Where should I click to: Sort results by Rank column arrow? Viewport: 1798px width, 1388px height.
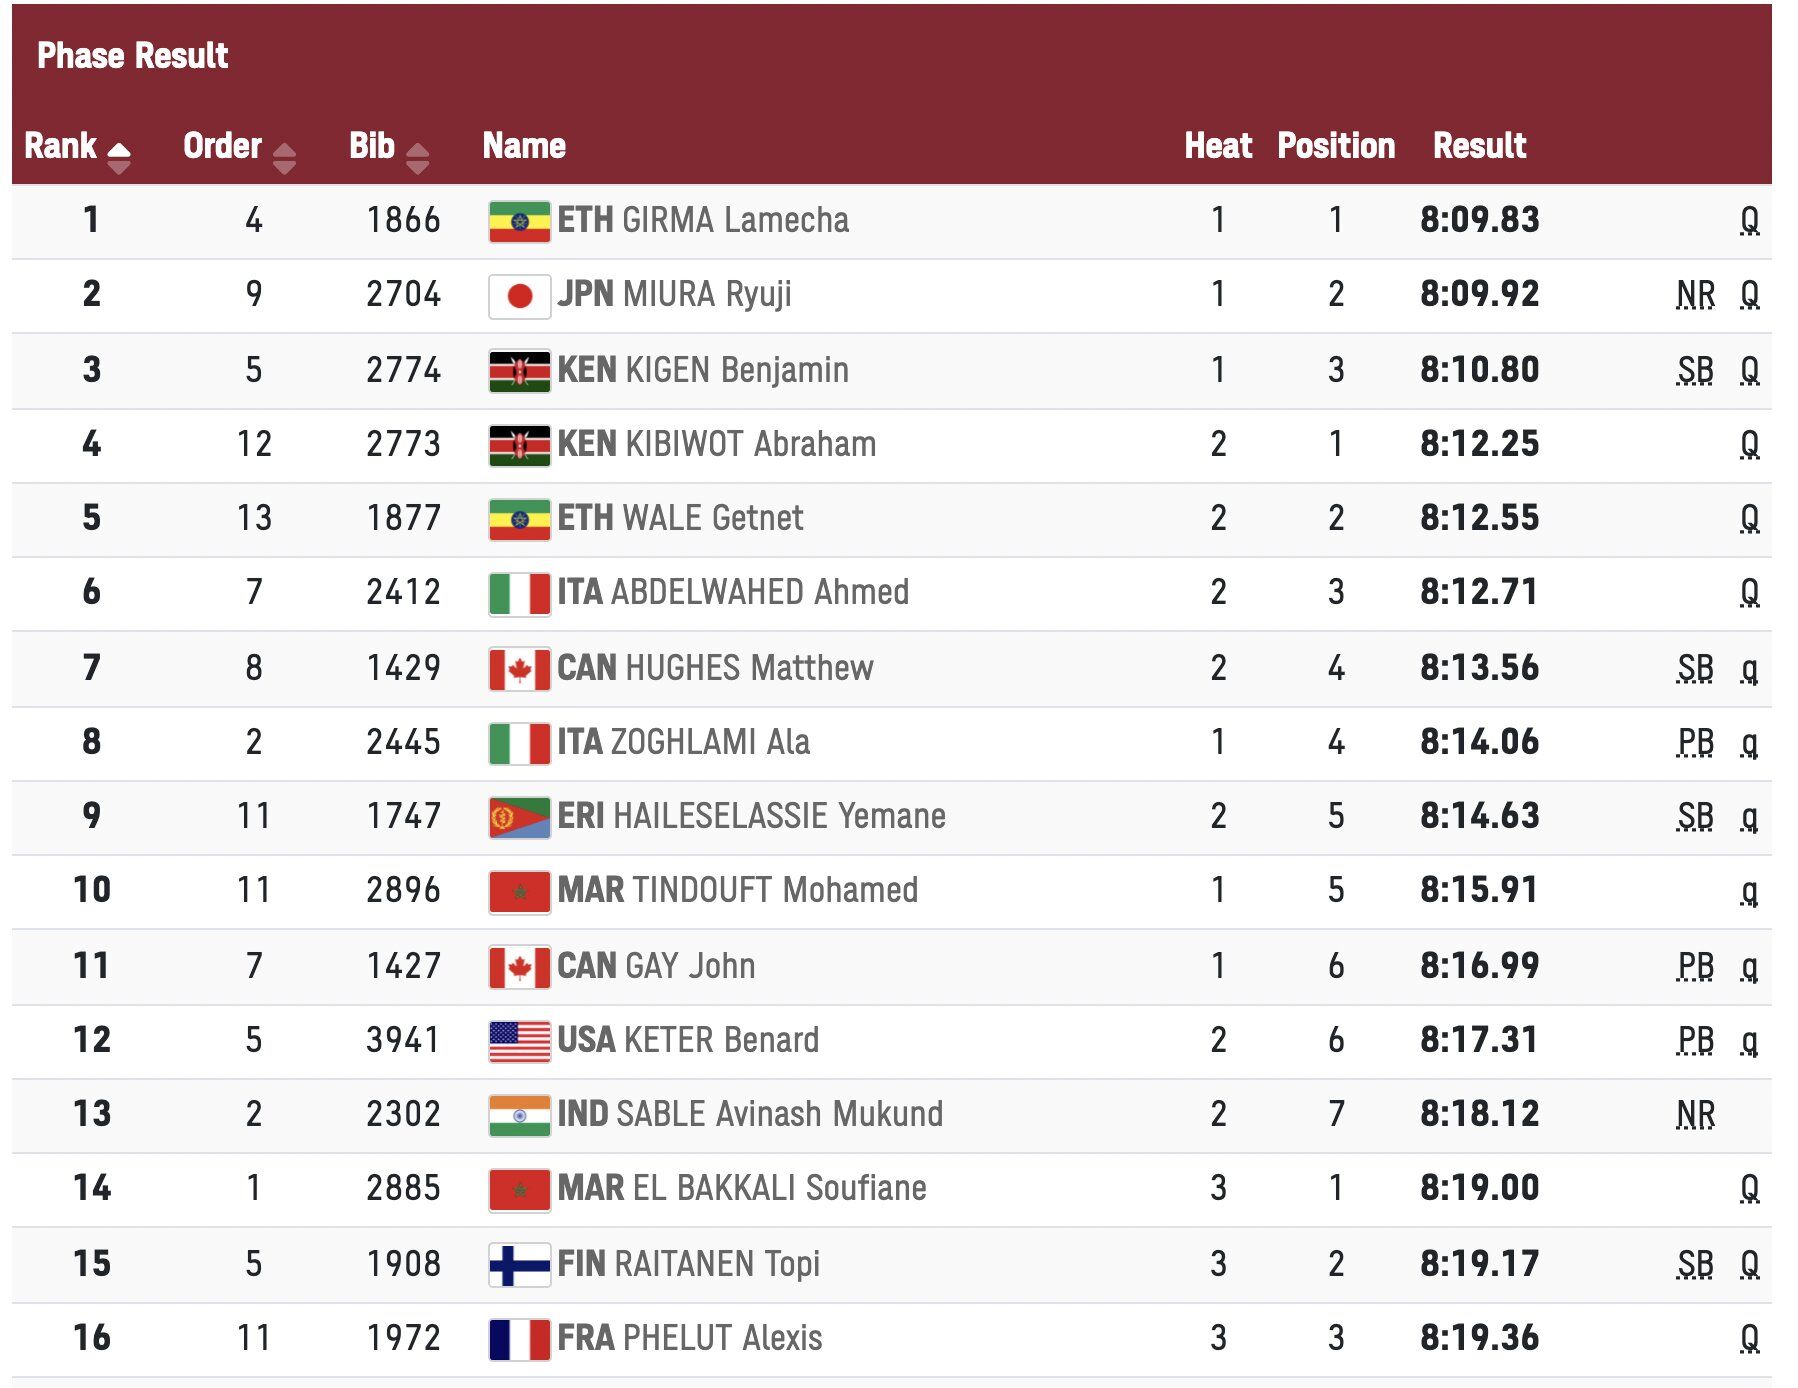point(118,157)
